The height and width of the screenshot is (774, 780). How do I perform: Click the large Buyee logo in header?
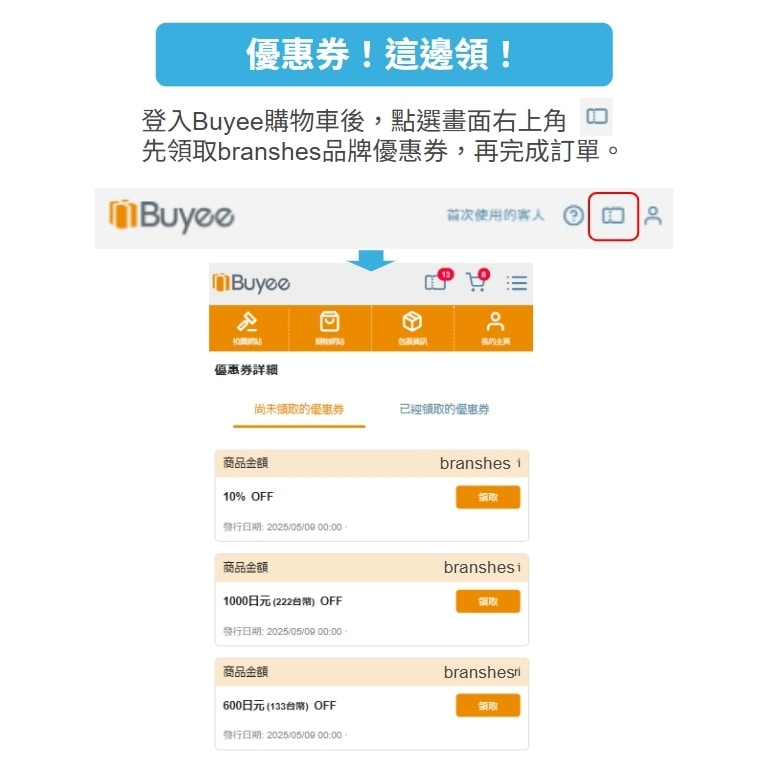coord(171,216)
